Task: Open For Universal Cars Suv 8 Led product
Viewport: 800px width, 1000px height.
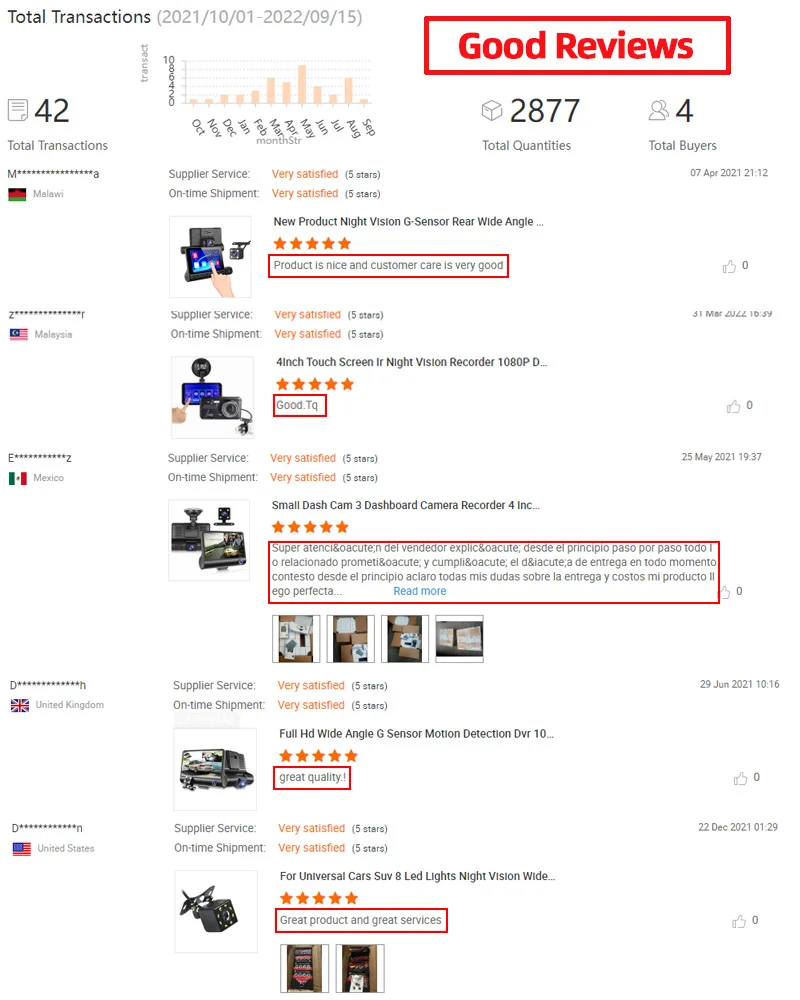Action: tap(418, 876)
